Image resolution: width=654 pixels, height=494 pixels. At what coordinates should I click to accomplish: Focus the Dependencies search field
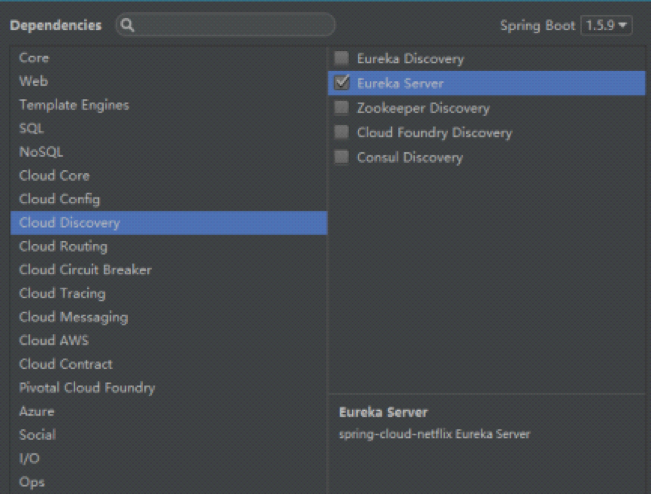(x=226, y=25)
